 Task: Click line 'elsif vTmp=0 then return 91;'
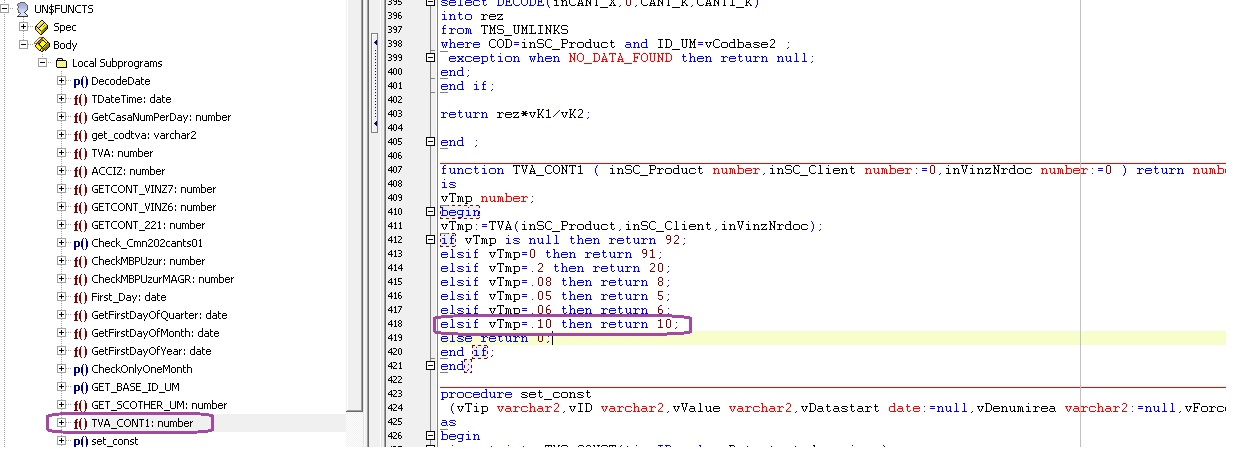(552, 254)
